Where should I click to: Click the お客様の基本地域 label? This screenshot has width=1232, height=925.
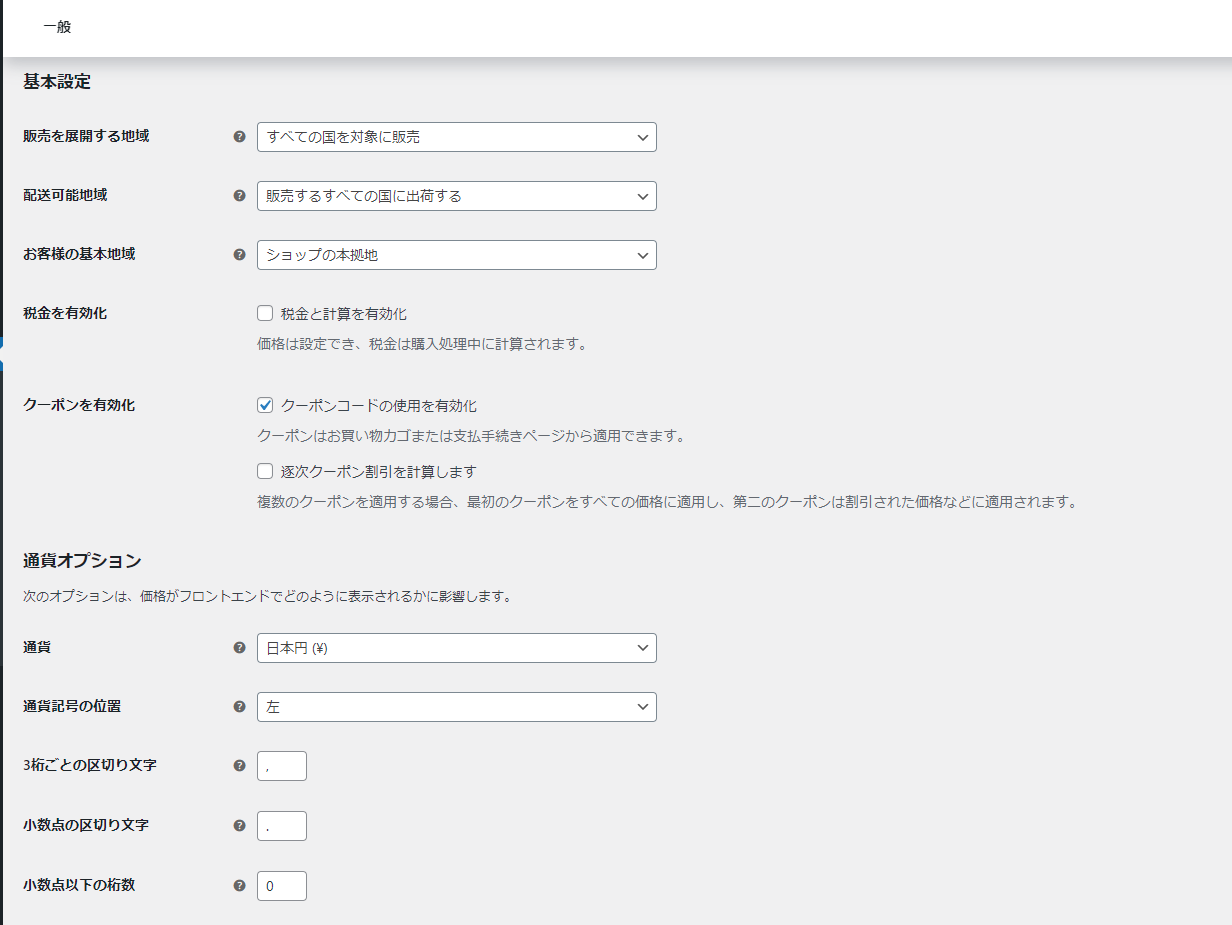click(79, 254)
